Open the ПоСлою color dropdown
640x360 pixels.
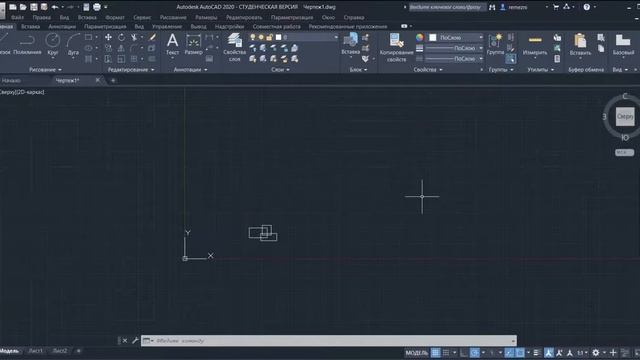coord(481,37)
